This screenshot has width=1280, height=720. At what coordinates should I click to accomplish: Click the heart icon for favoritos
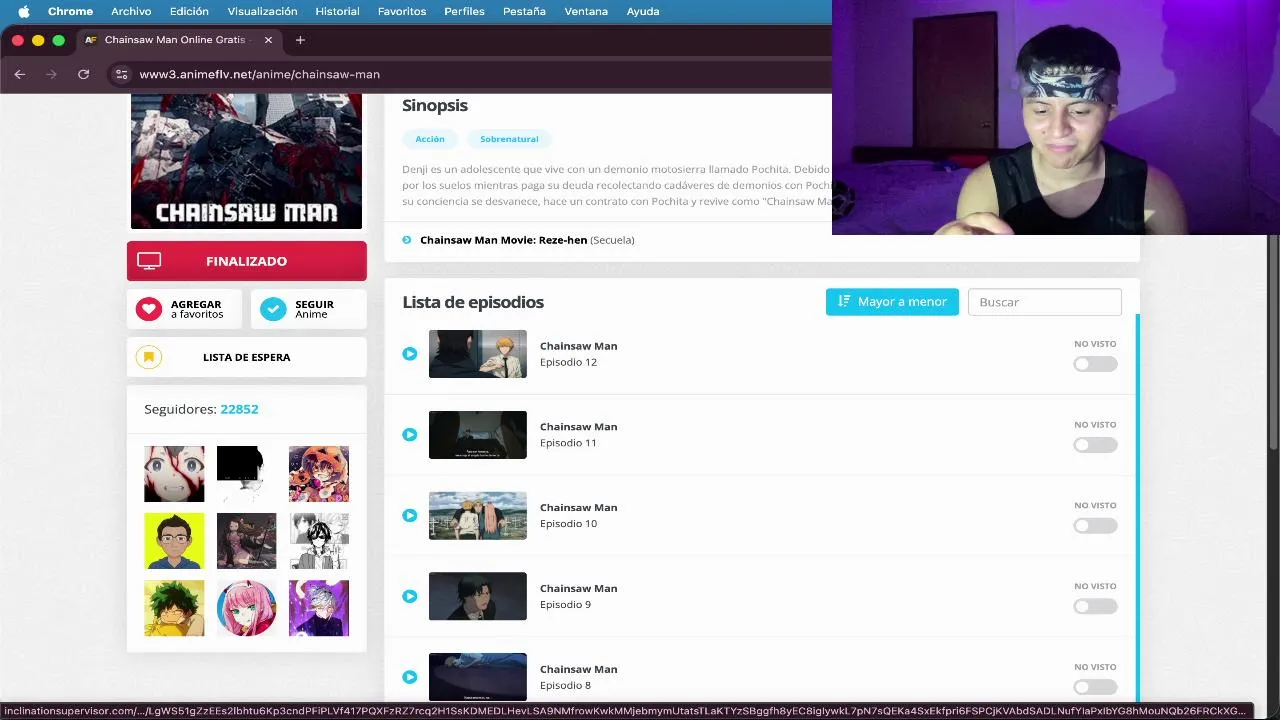(149, 309)
